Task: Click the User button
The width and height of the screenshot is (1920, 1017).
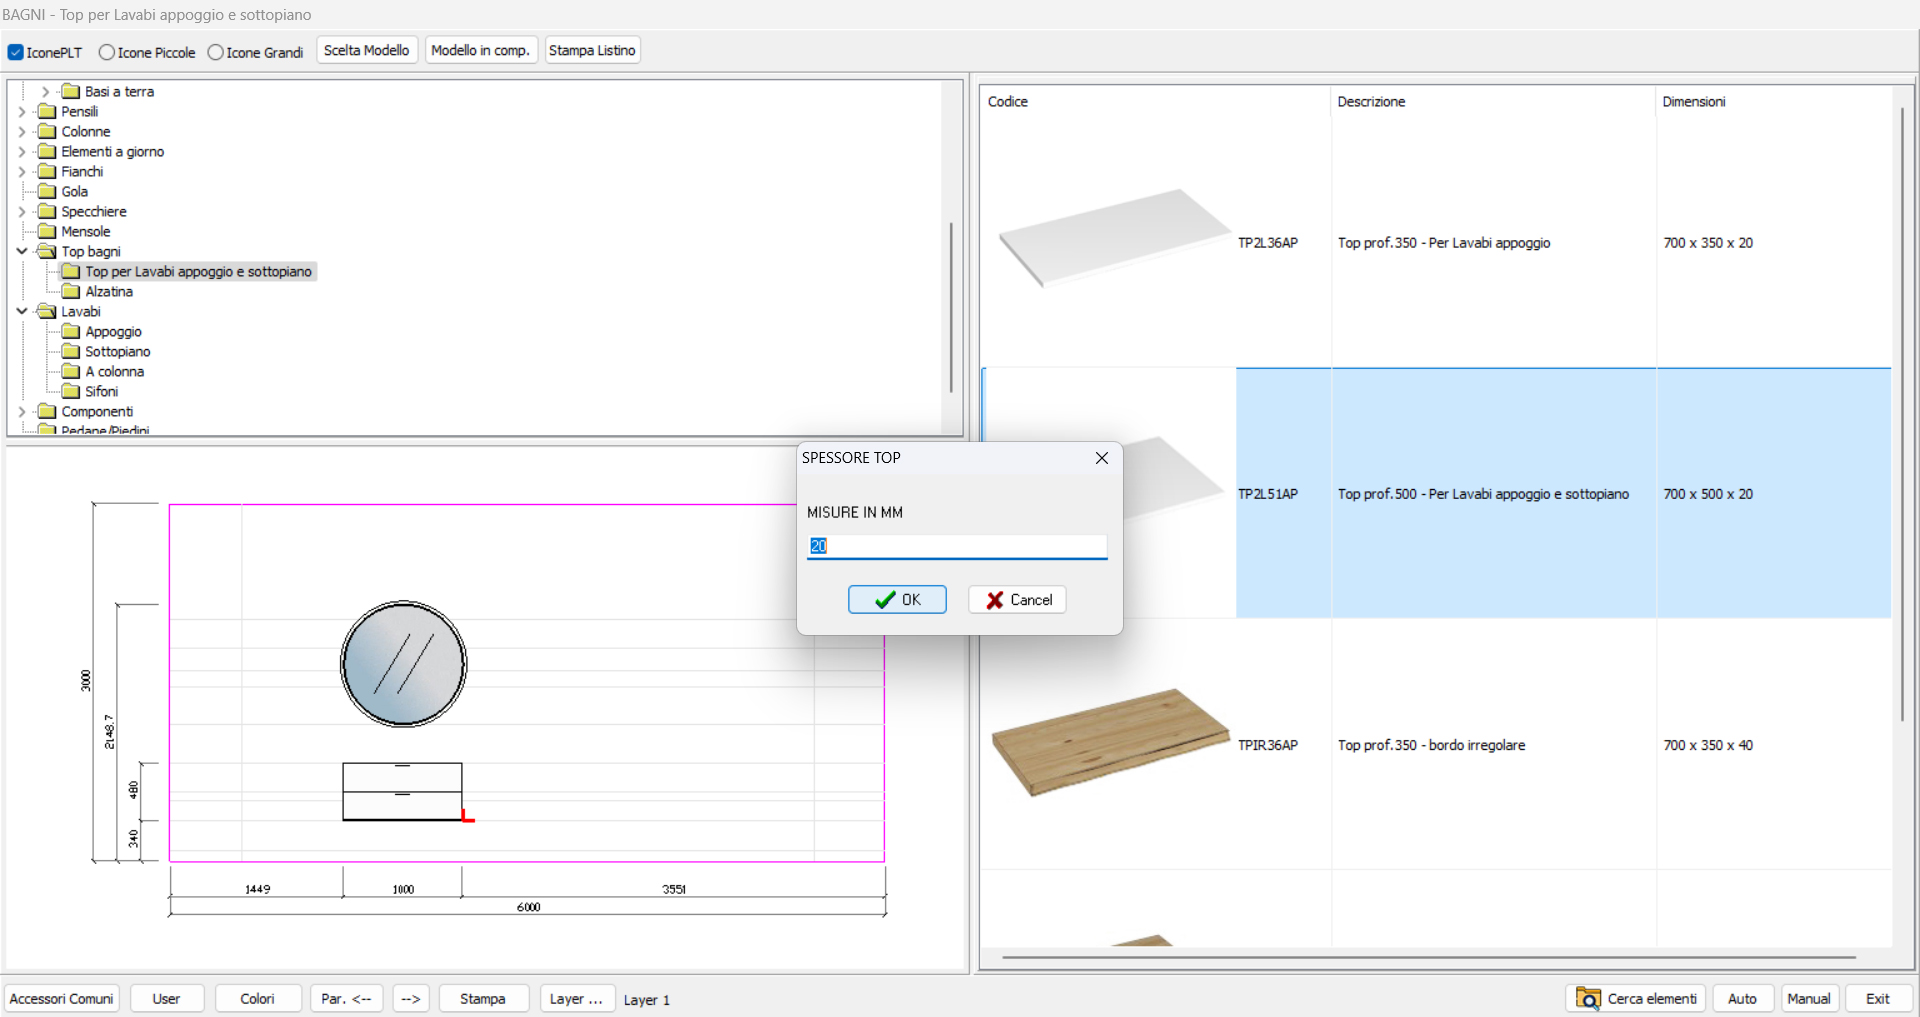Action: pos(167,999)
